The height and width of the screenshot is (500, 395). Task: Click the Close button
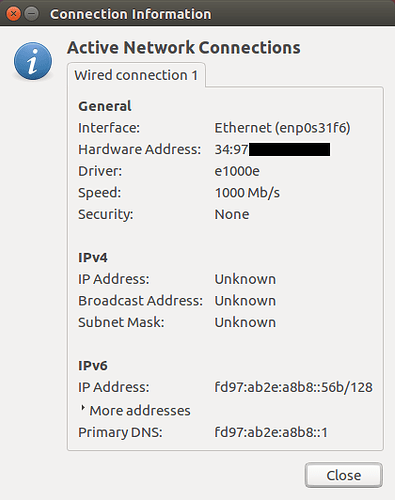click(344, 475)
